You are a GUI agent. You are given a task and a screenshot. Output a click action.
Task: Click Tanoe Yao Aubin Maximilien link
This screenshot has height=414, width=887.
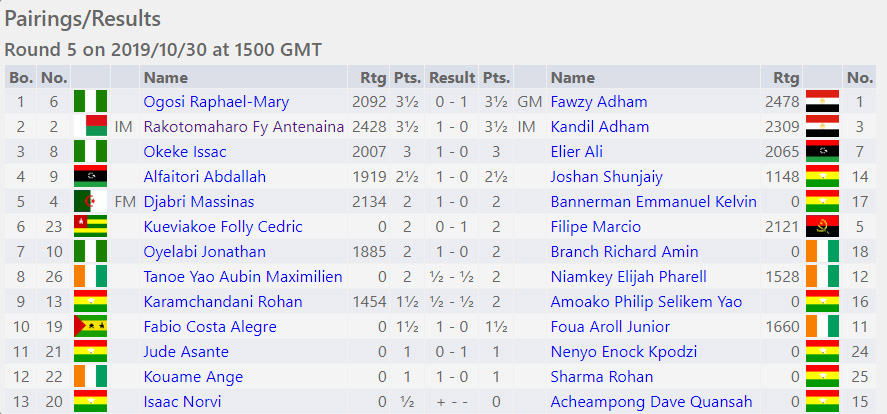243,277
